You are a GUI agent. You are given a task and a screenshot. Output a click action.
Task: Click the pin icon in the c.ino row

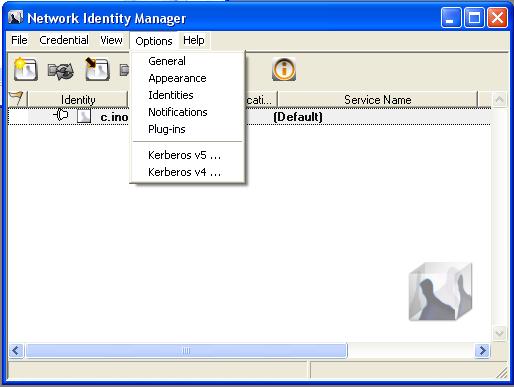(x=60, y=115)
